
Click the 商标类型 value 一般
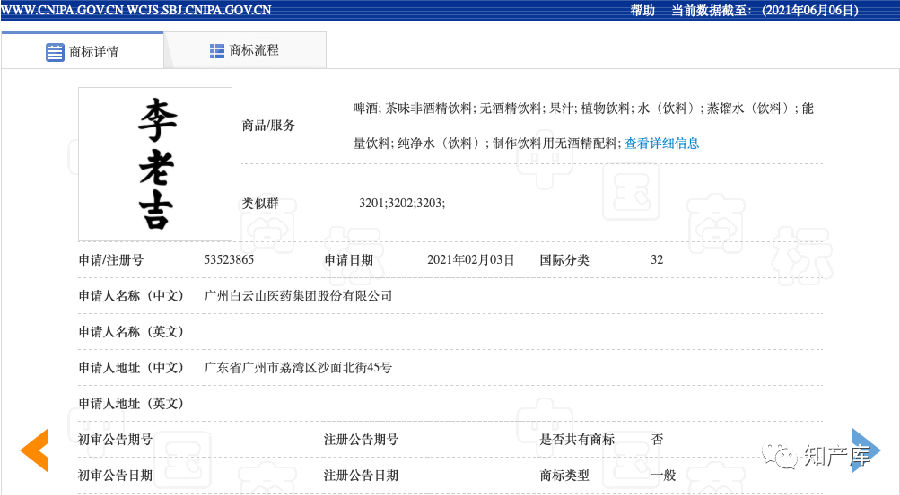663,475
